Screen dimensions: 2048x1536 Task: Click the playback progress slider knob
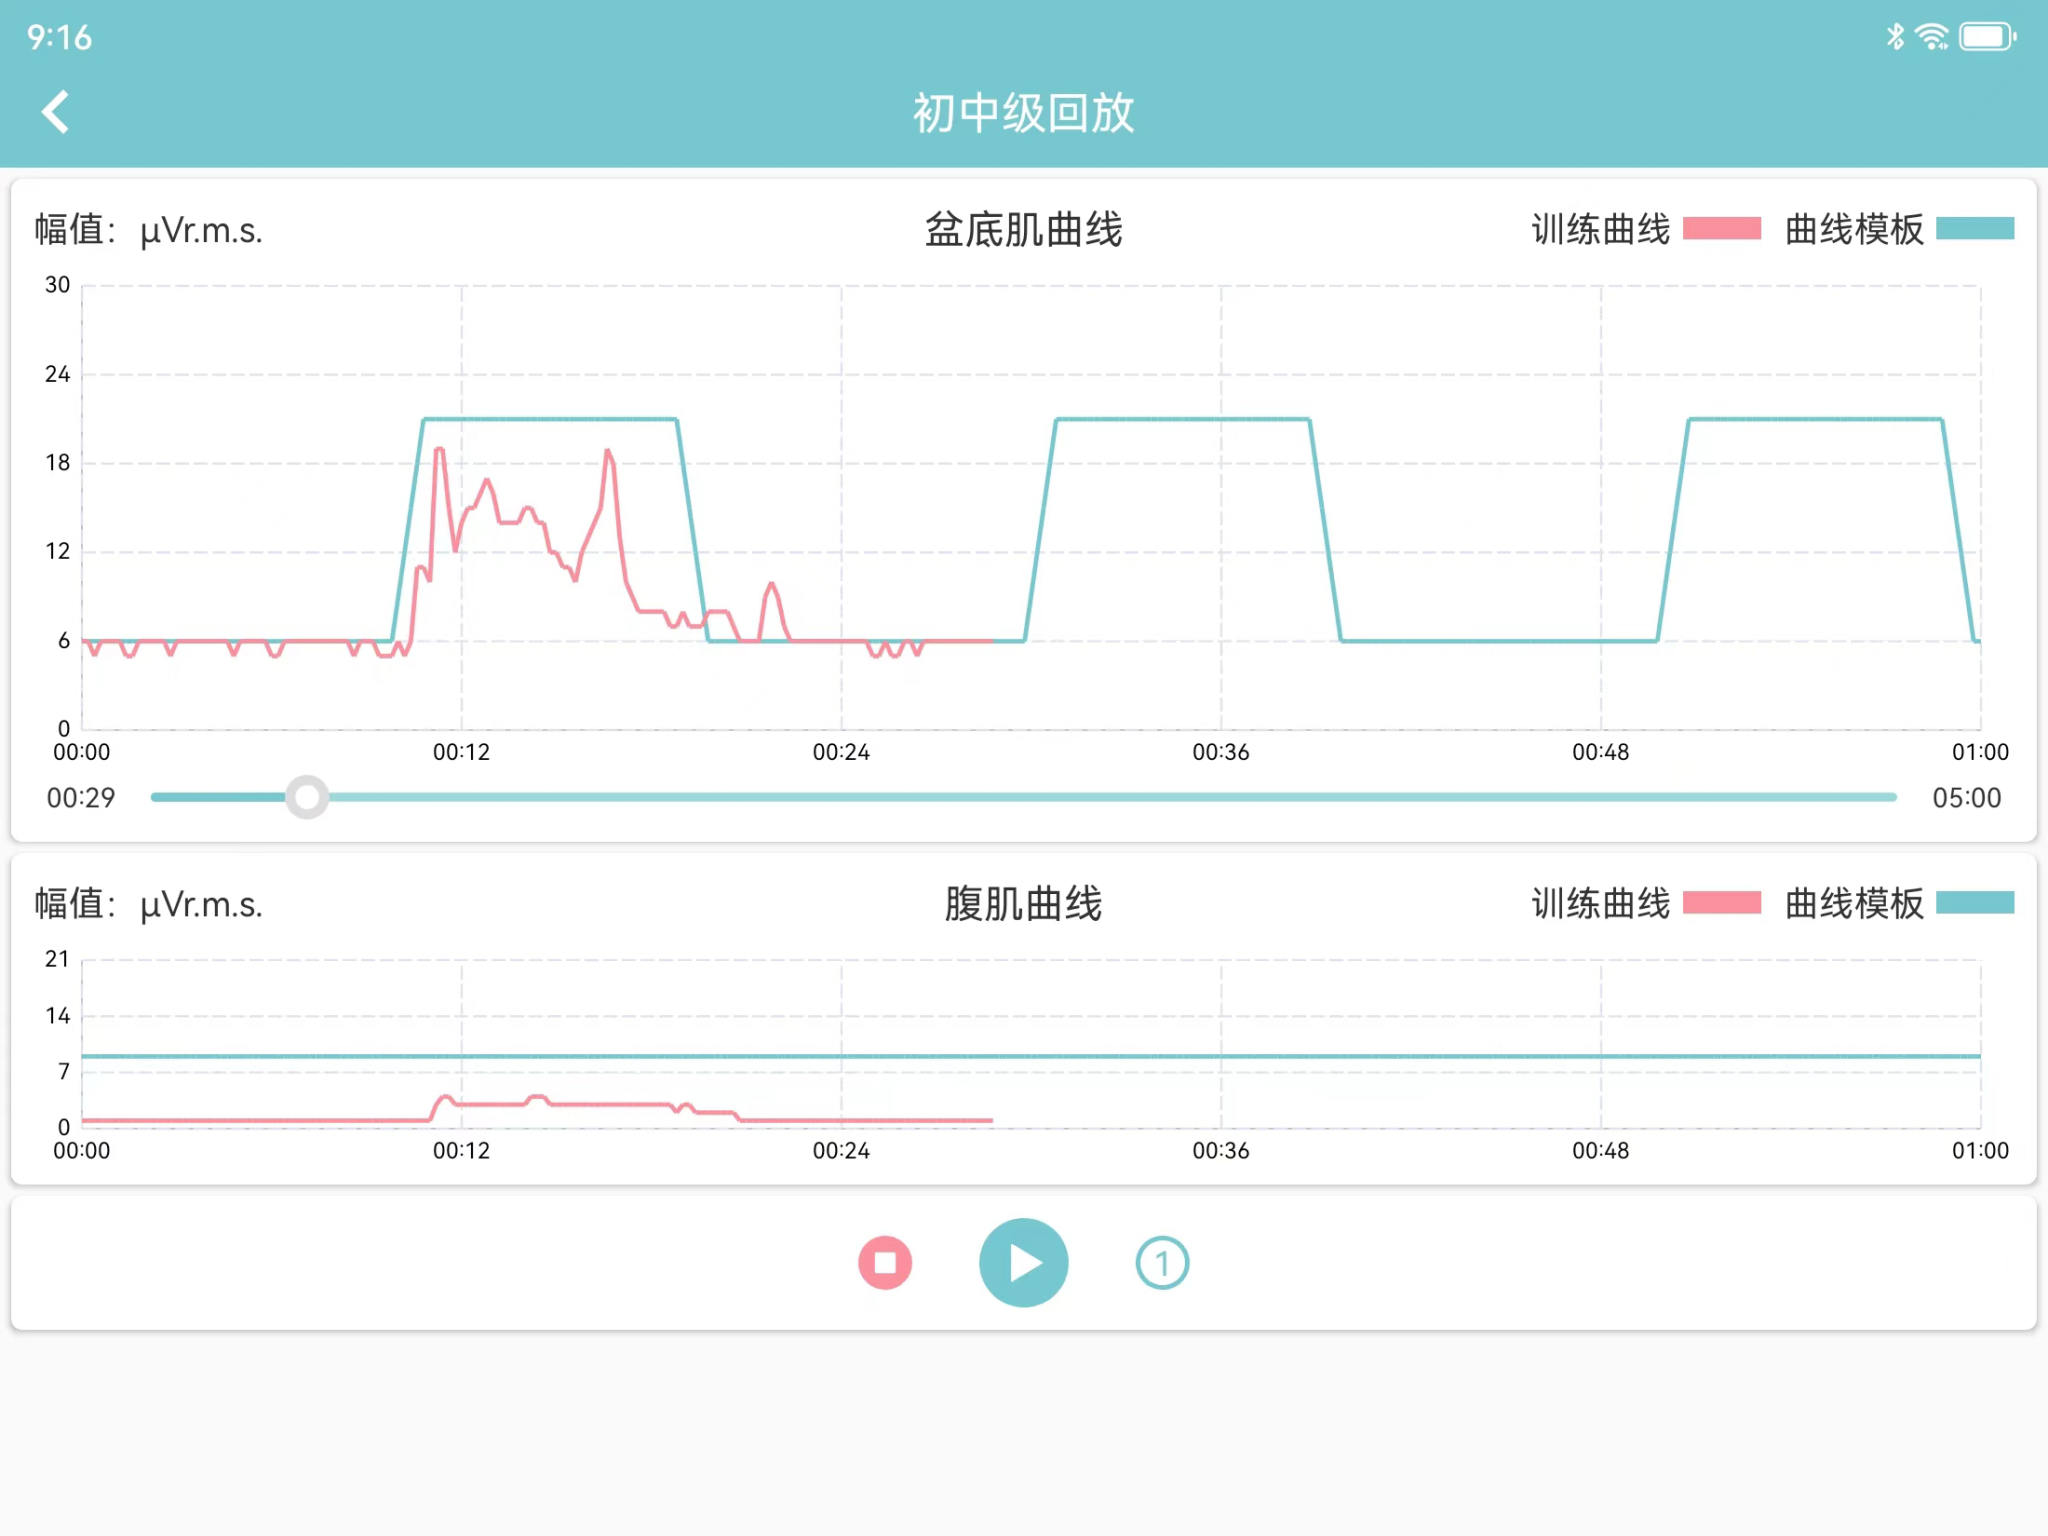tap(307, 797)
